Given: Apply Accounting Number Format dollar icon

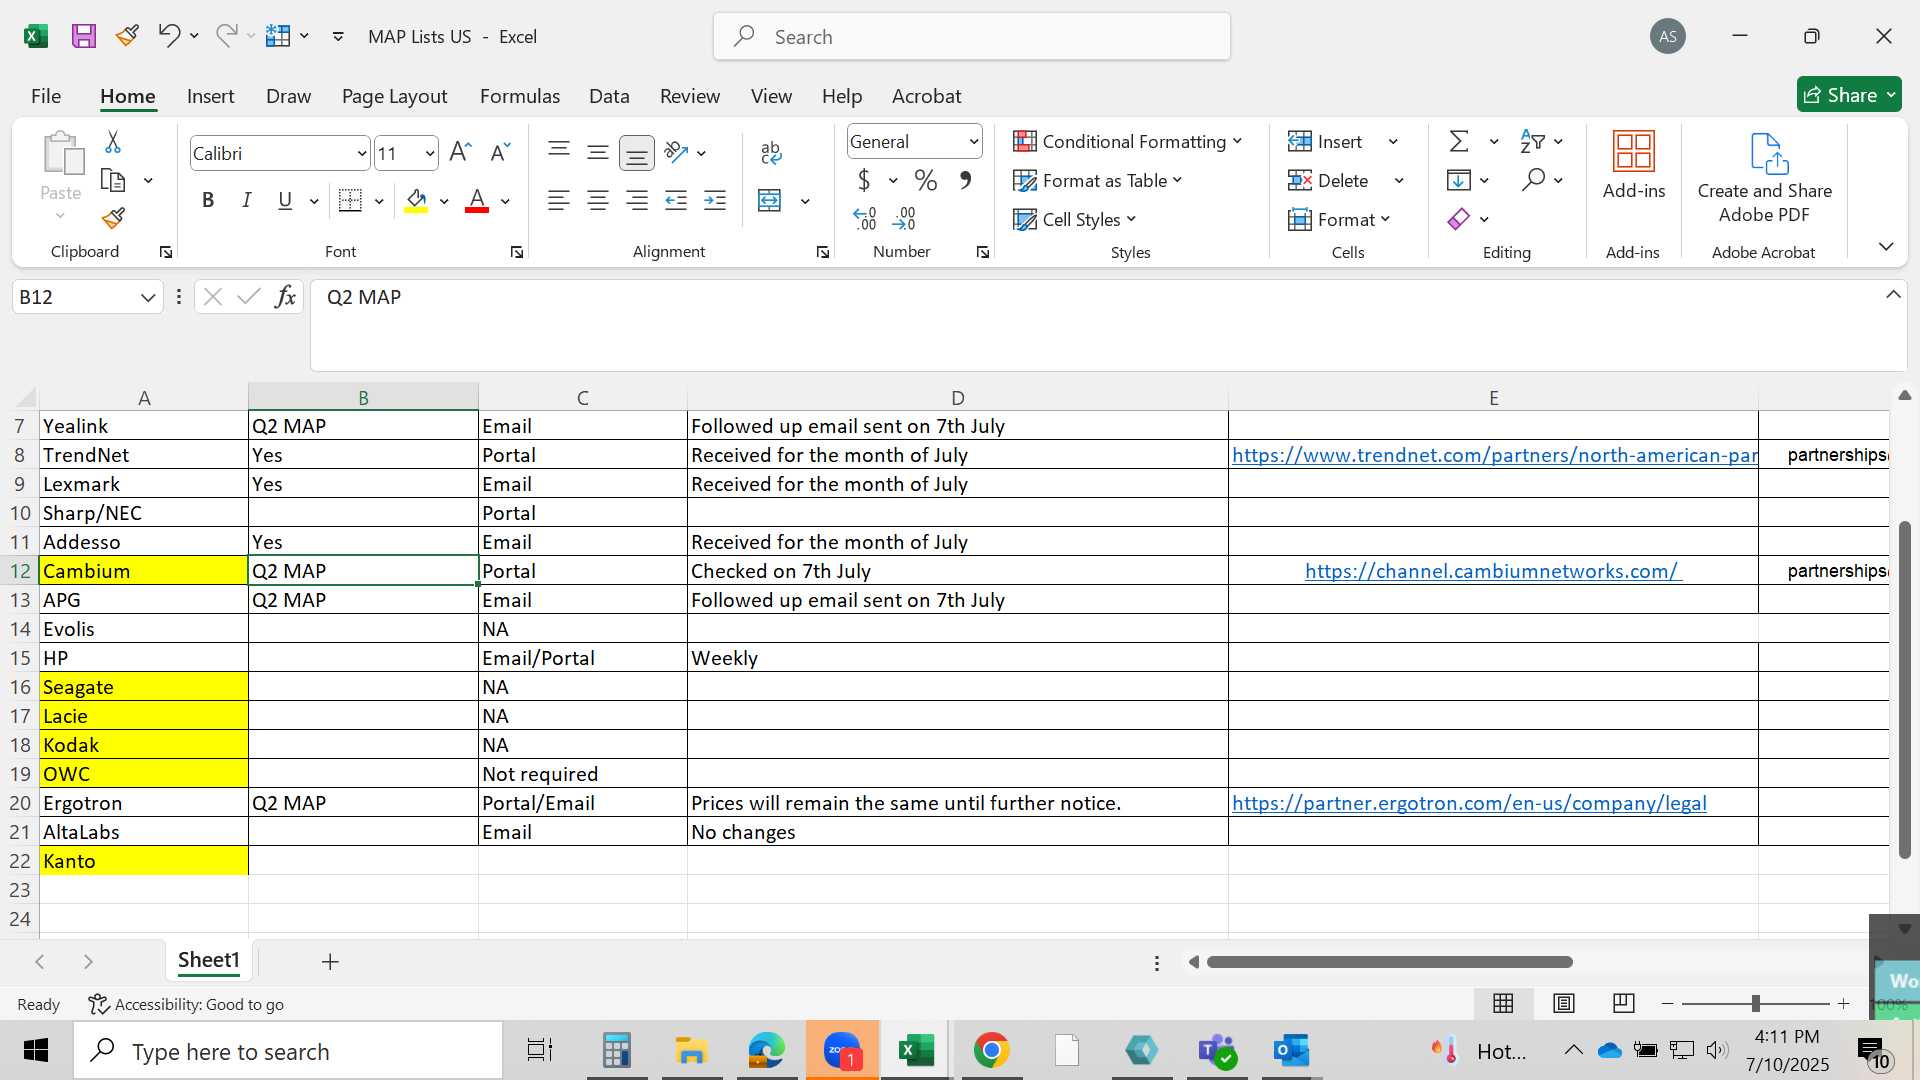Looking at the screenshot, I should click(x=864, y=180).
